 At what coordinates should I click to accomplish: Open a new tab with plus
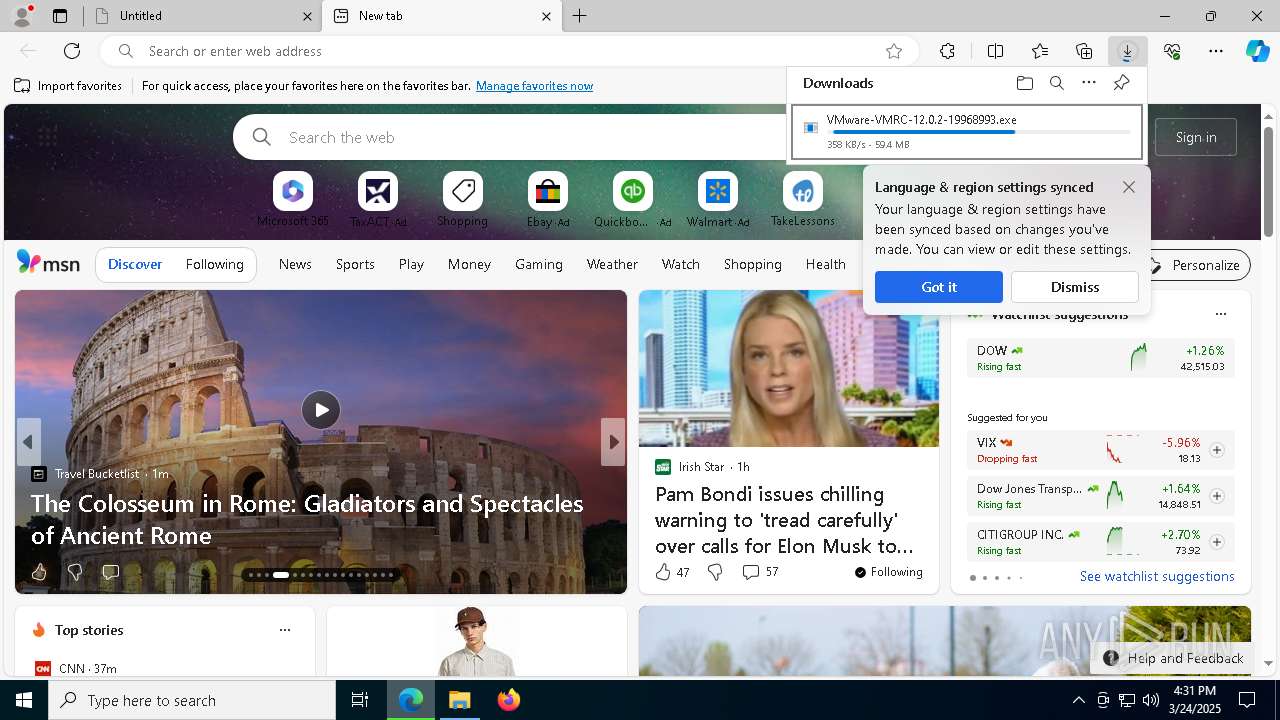(580, 16)
